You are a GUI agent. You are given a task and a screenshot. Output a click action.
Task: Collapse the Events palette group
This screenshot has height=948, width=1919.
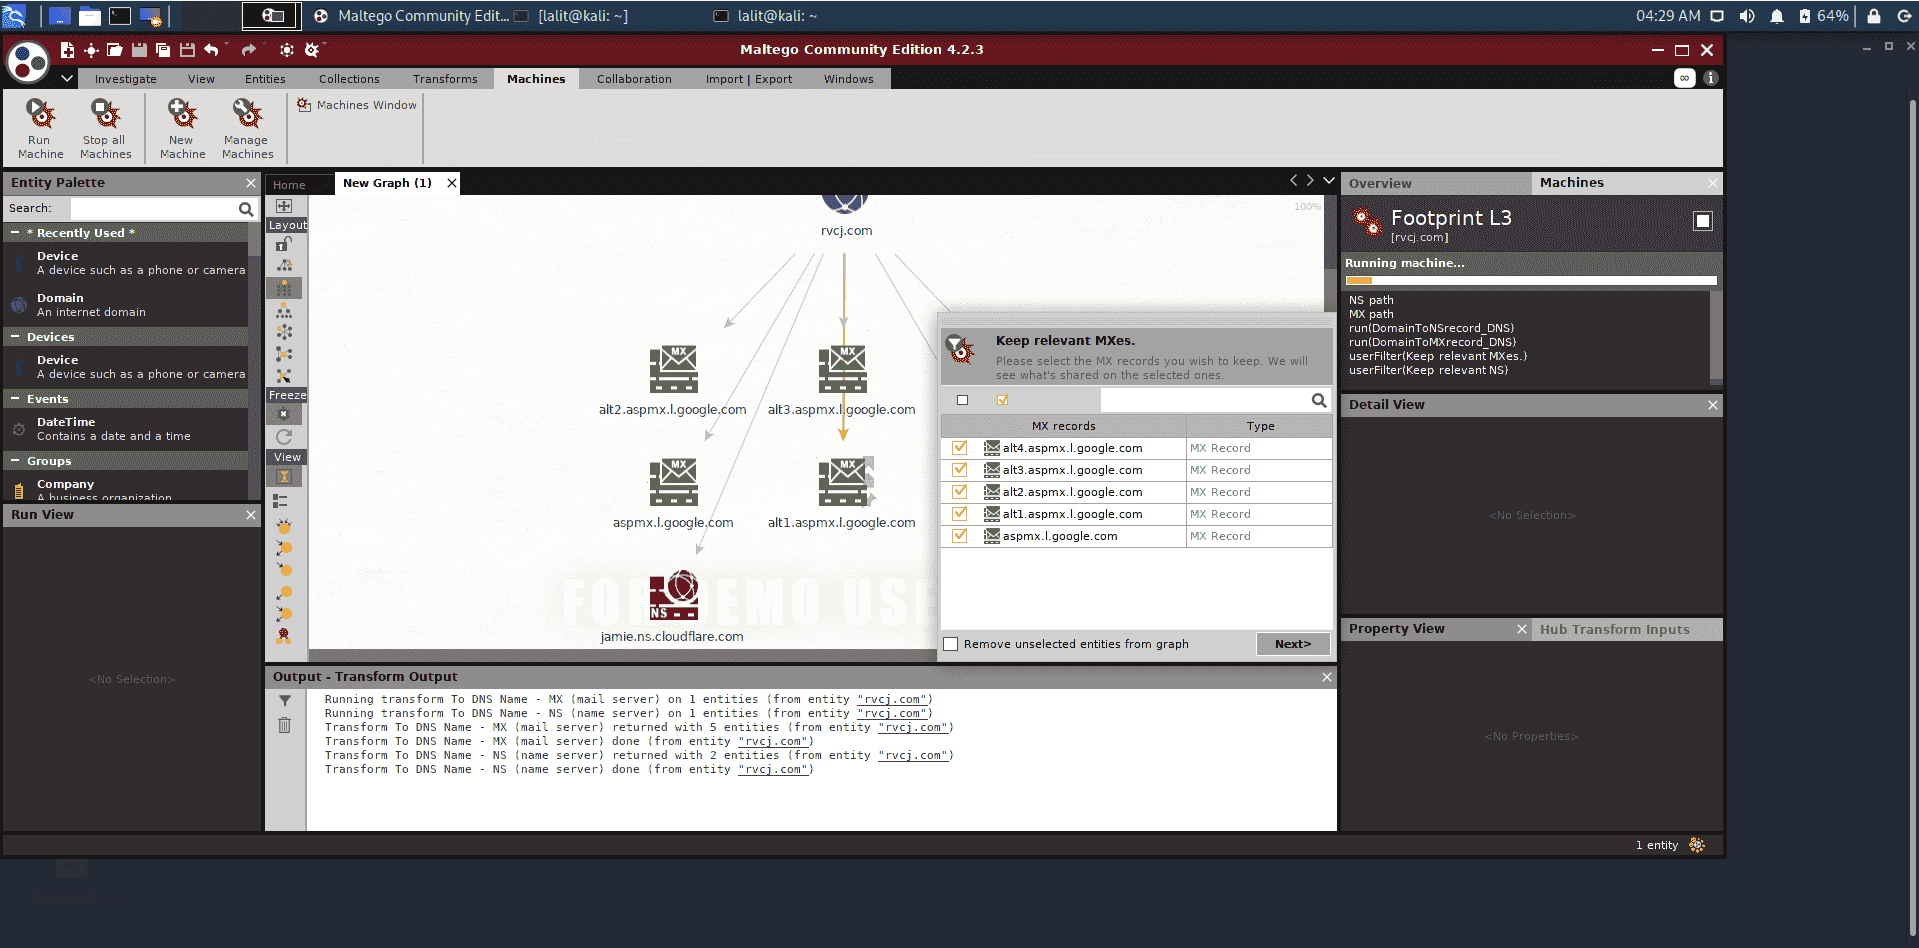15,398
